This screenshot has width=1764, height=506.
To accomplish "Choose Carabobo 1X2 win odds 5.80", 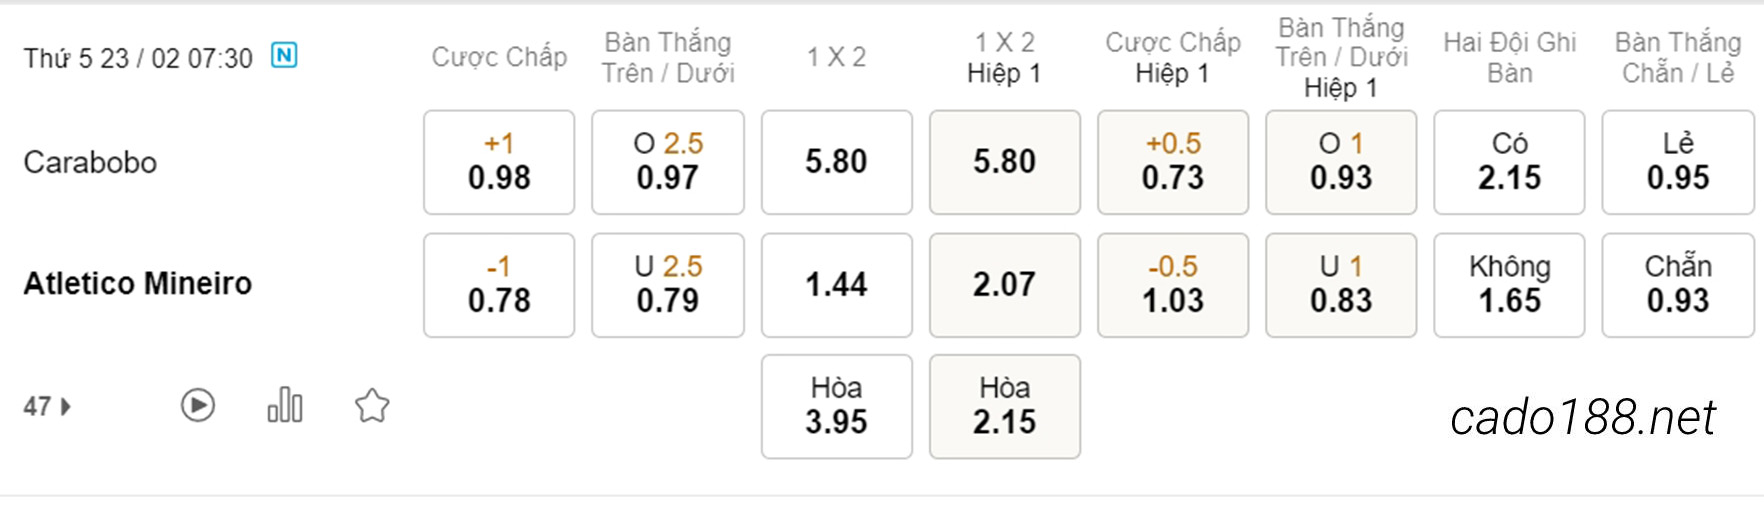I will pos(837,162).
